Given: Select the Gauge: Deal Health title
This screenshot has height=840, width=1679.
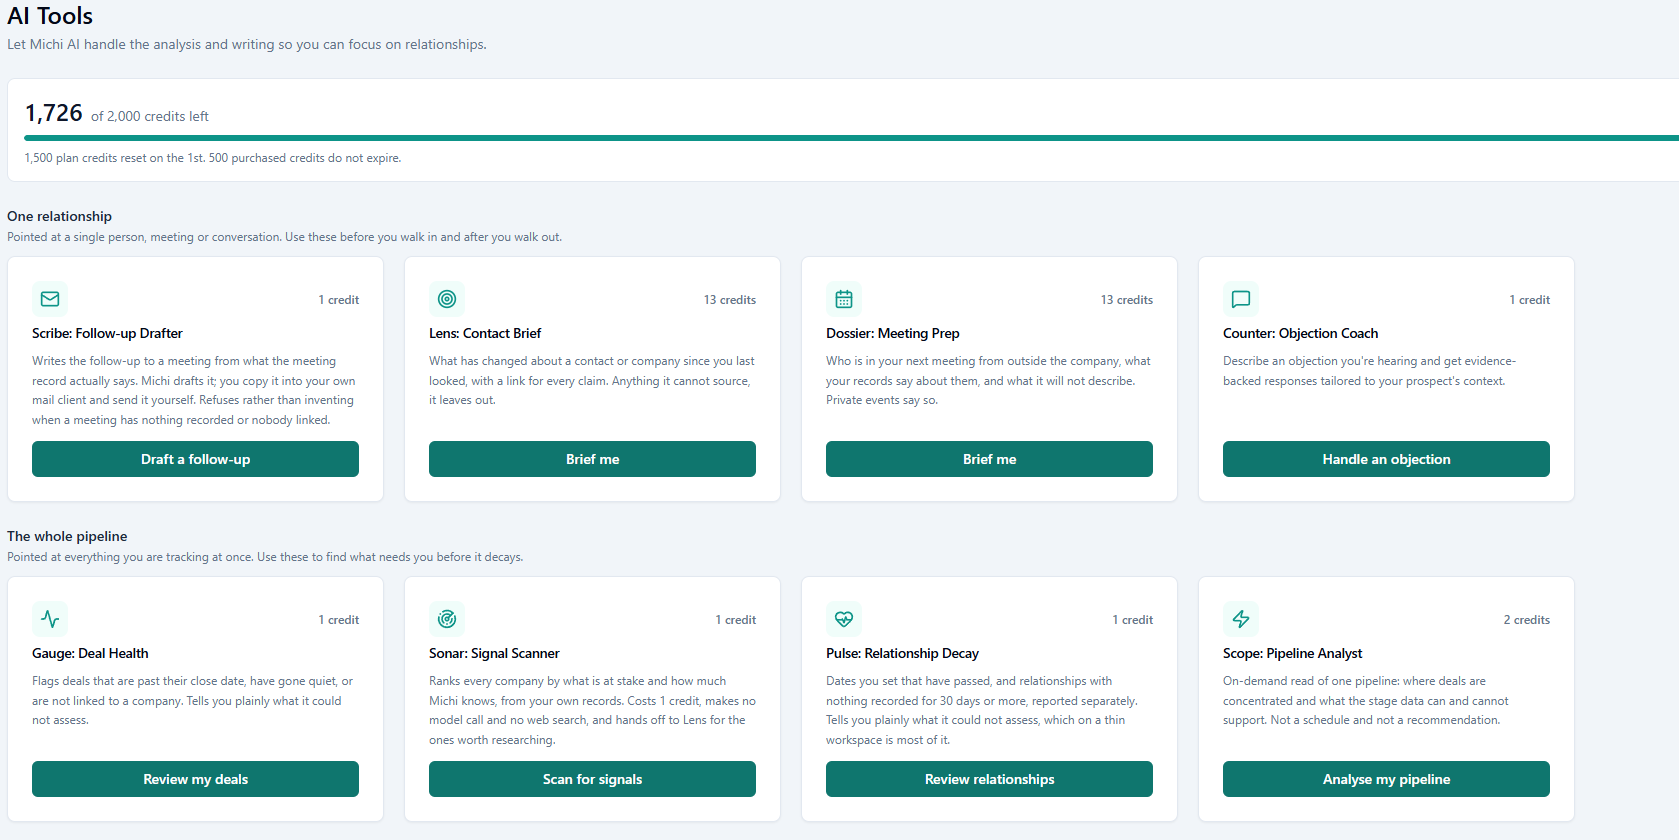Looking at the screenshot, I should coord(90,653).
